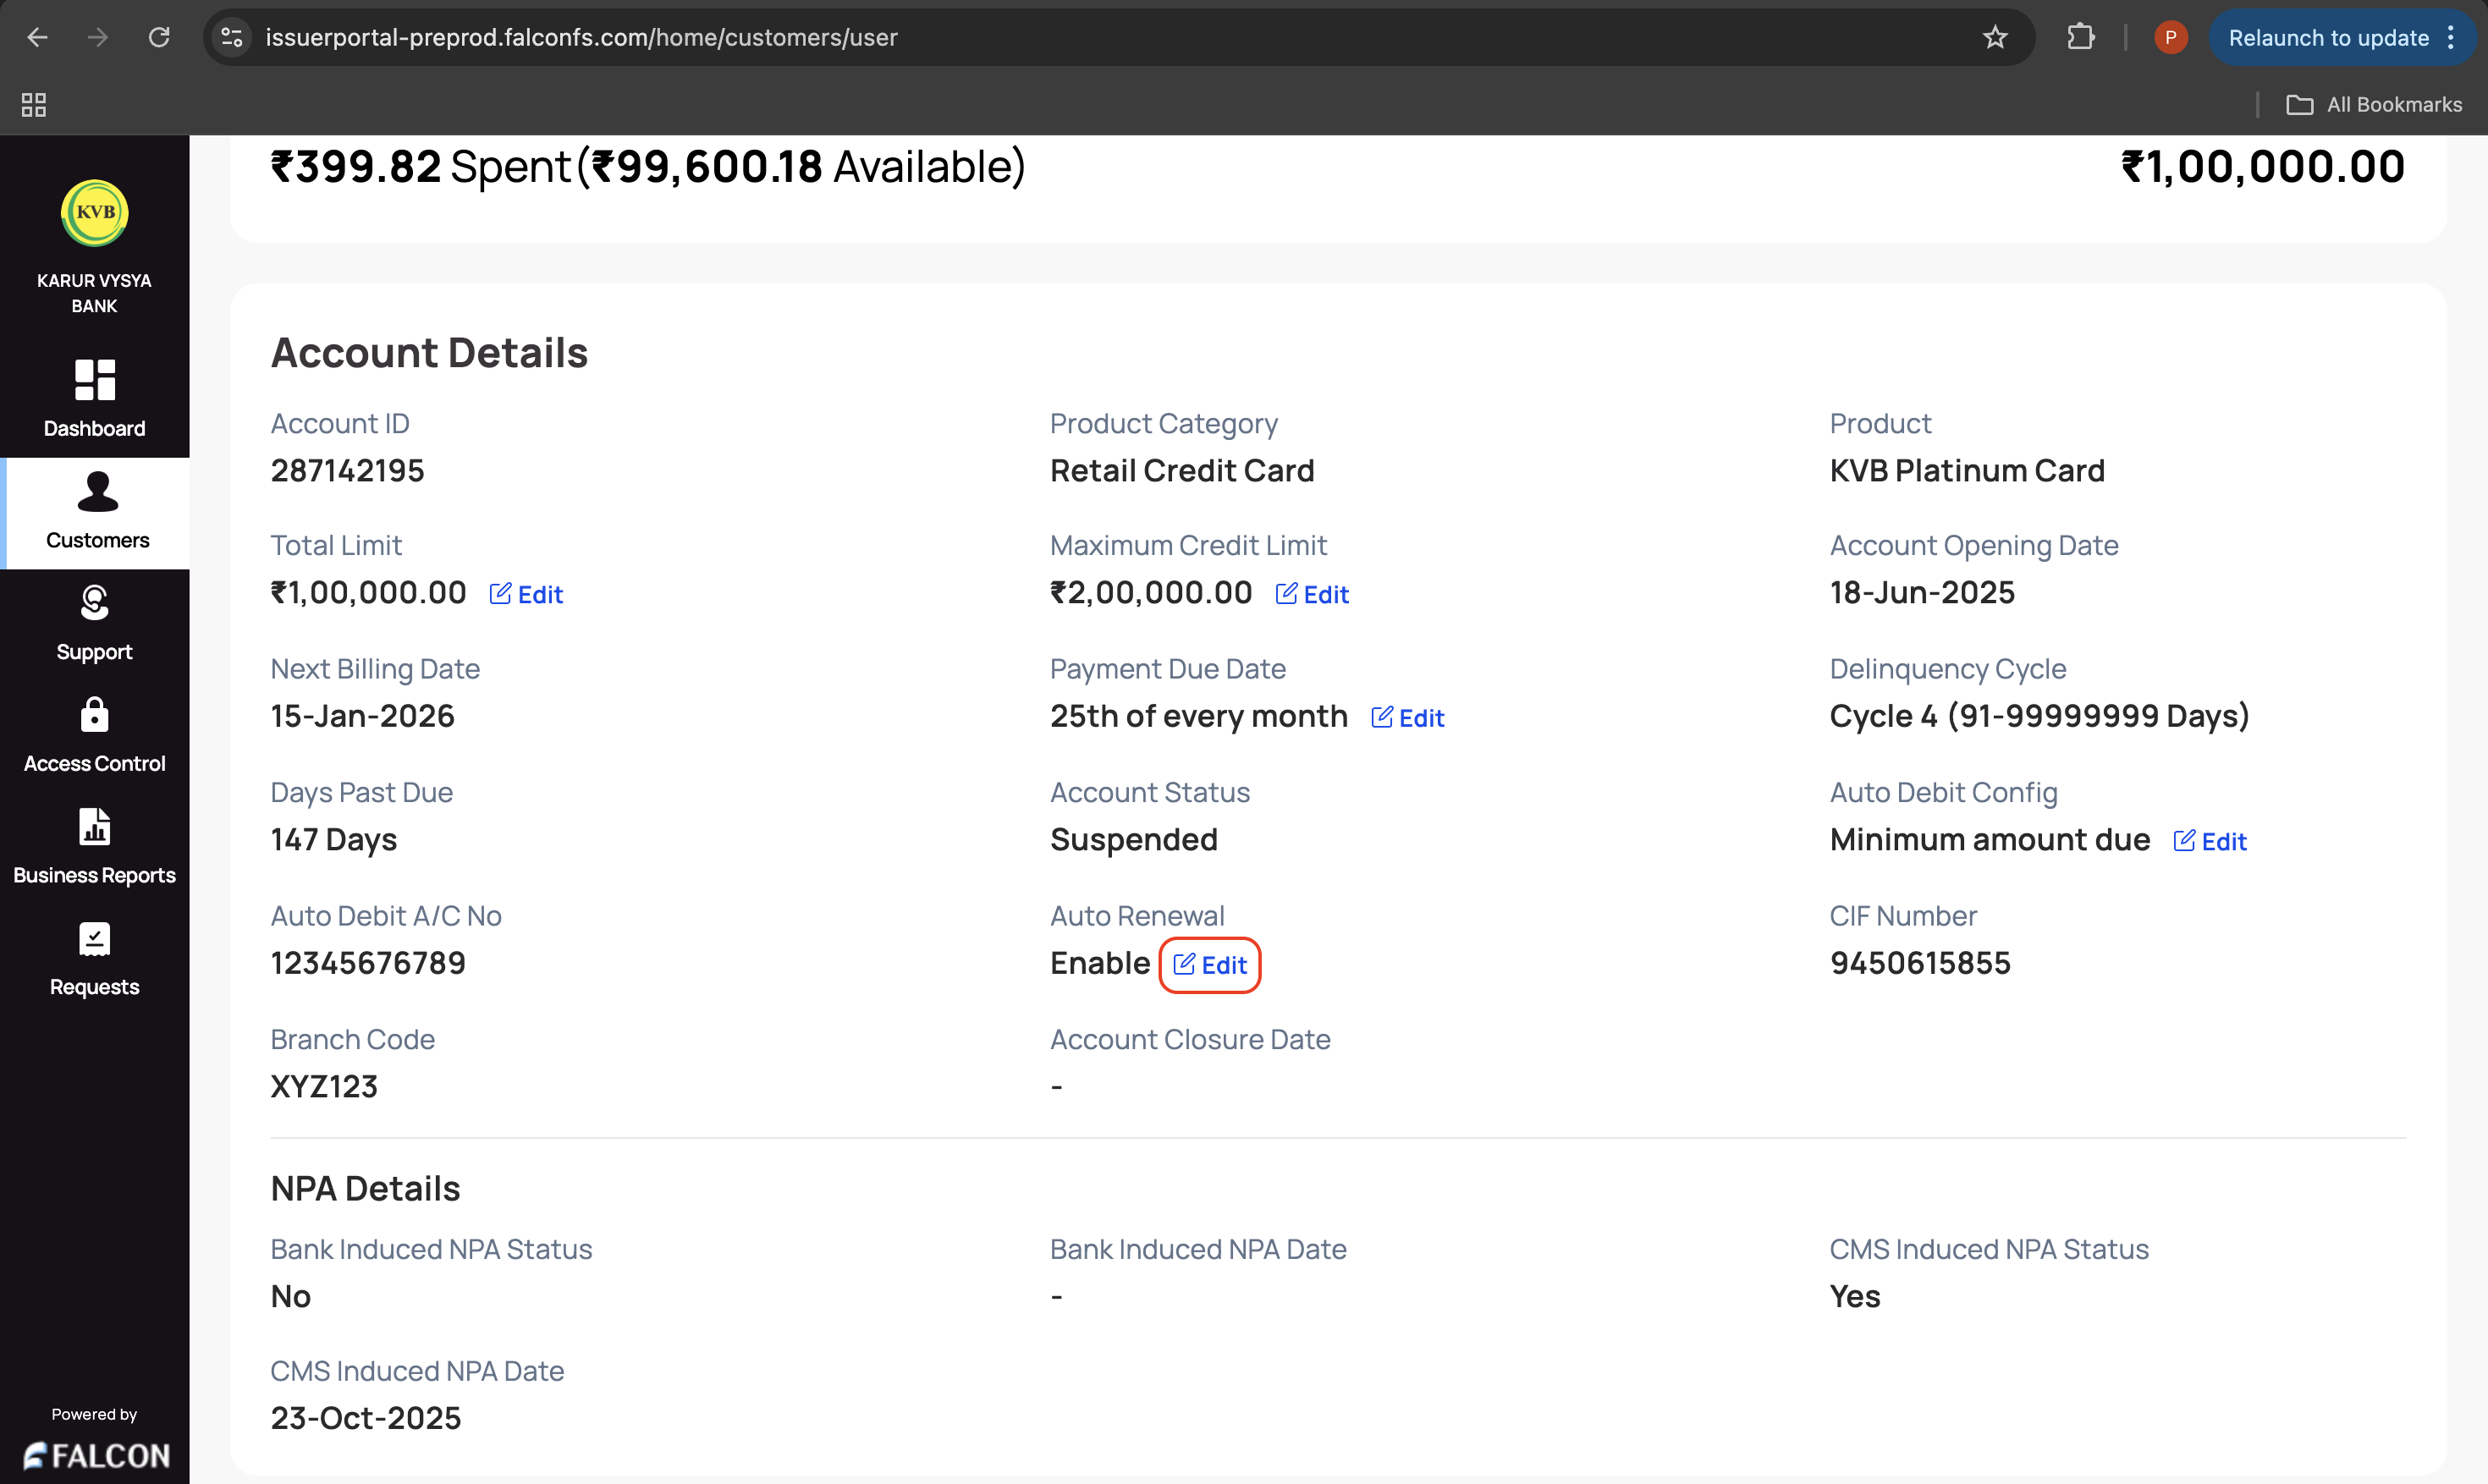The image size is (2488, 1484).
Task: Edit the Total Limit value
Action: pyautogui.click(x=526, y=595)
